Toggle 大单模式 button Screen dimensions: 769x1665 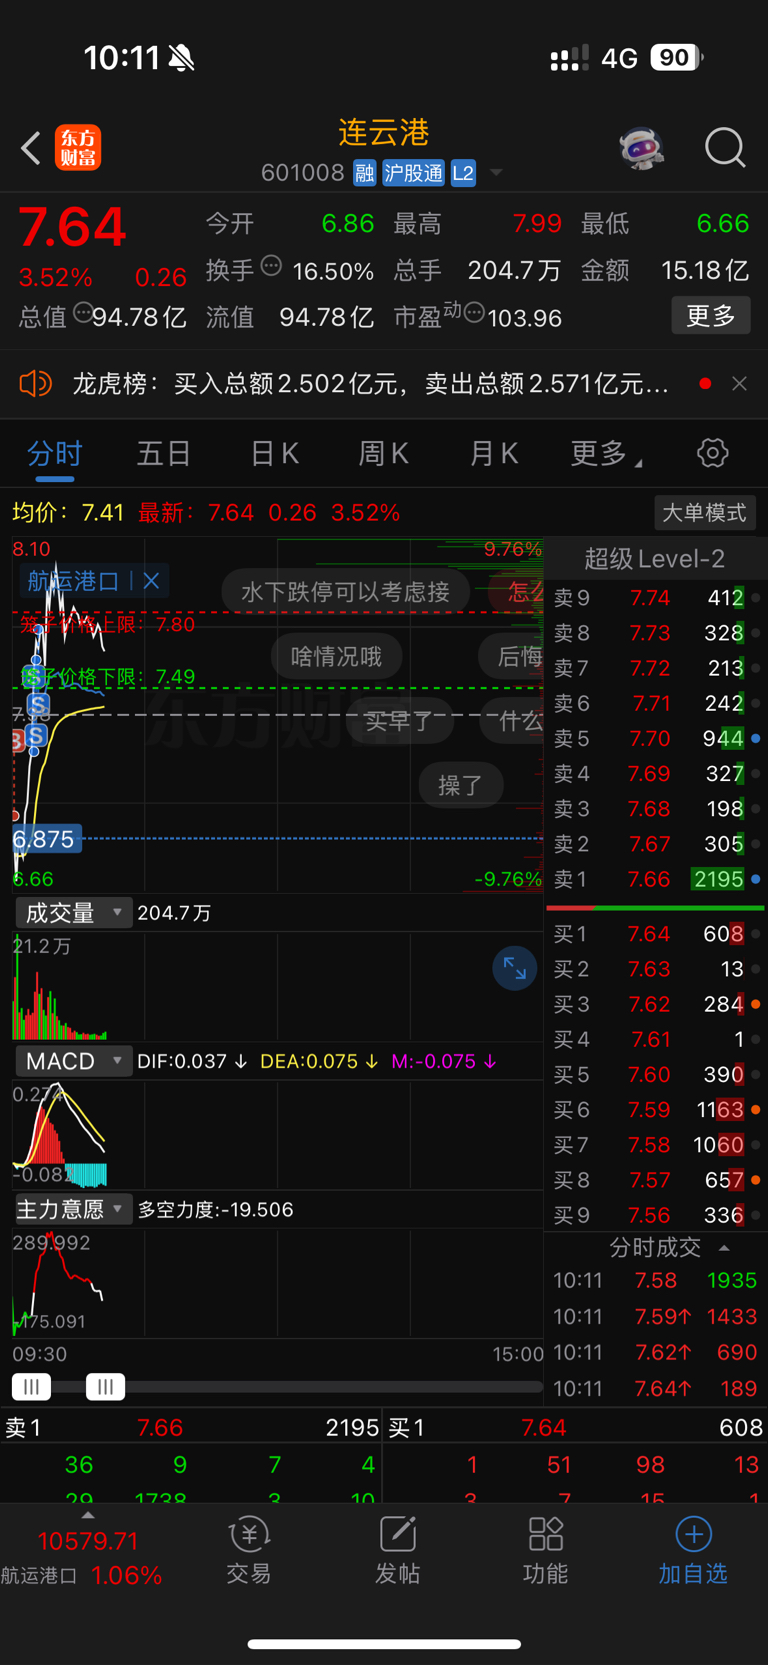click(704, 513)
